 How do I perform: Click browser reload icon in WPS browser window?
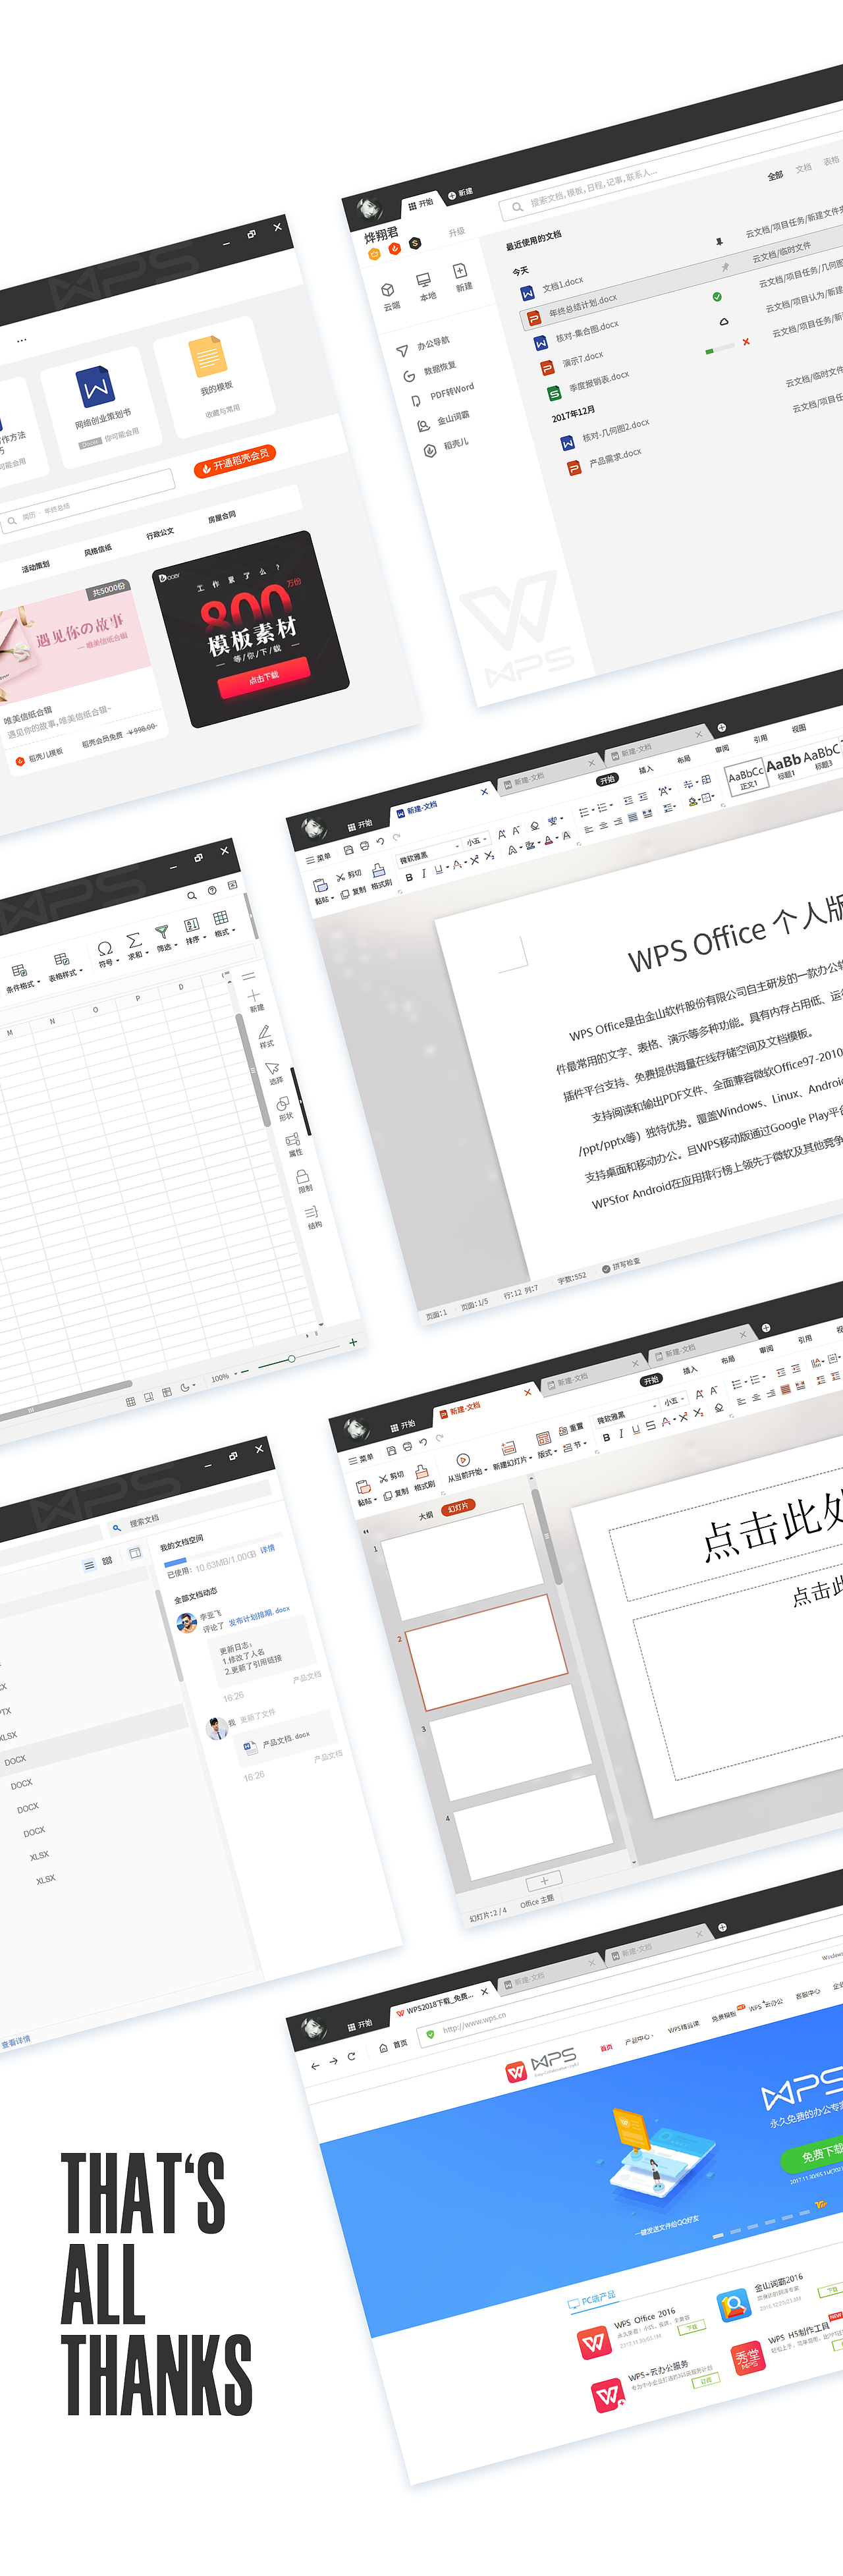pos(351,2057)
